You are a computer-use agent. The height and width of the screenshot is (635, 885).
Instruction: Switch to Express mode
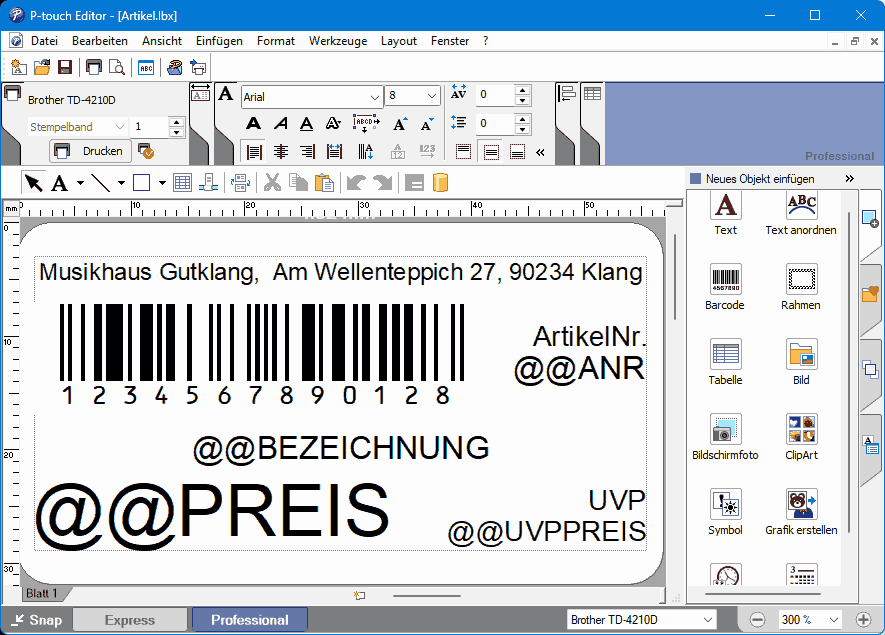coord(130,620)
